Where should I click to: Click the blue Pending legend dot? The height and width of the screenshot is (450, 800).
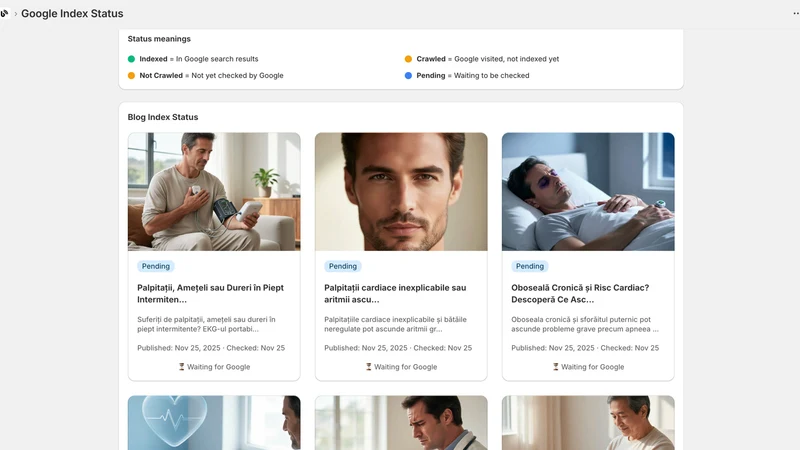(x=408, y=76)
